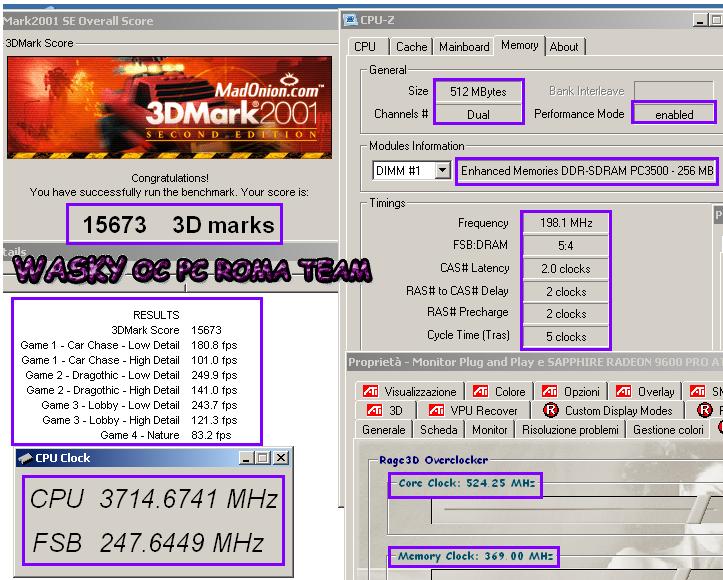Image resolution: width=723 pixels, height=580 pixels.
Task: Click the memory Size 512 MBytes field
Action: point(478,92)
